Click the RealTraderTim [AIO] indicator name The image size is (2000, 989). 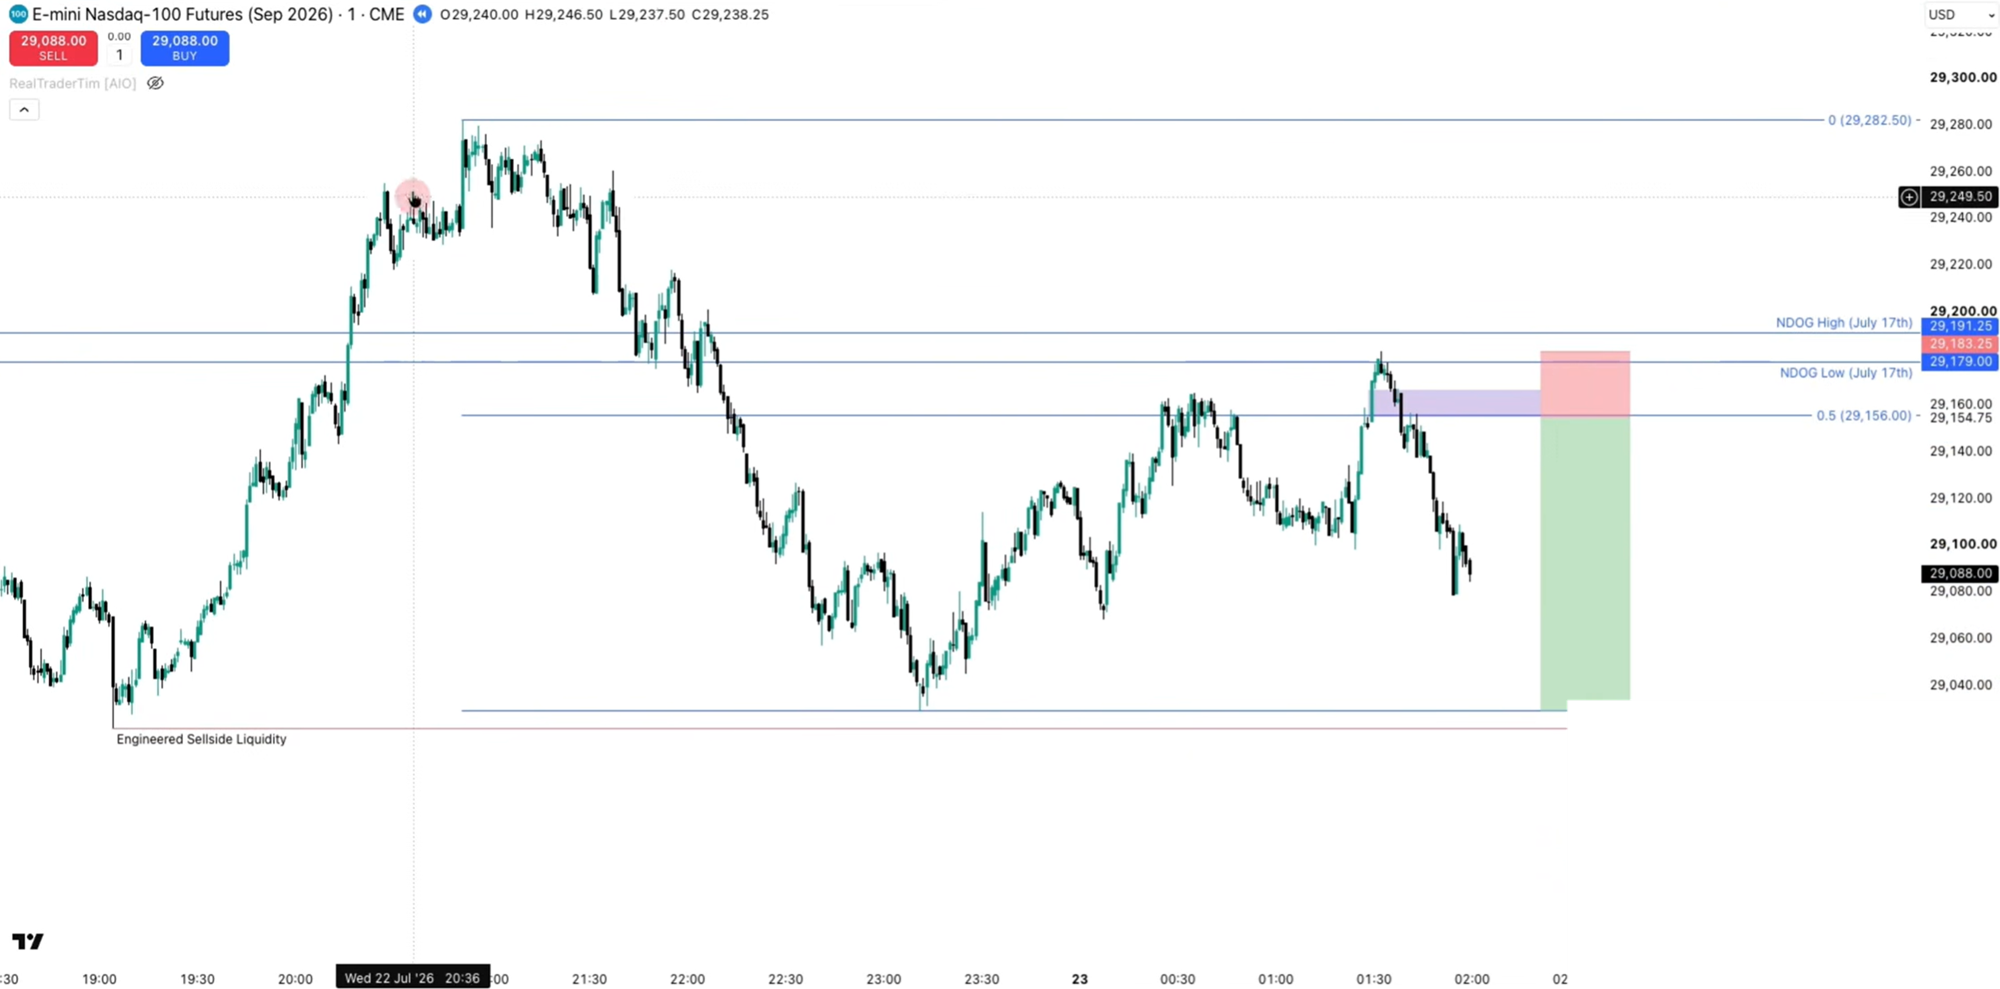72,83
